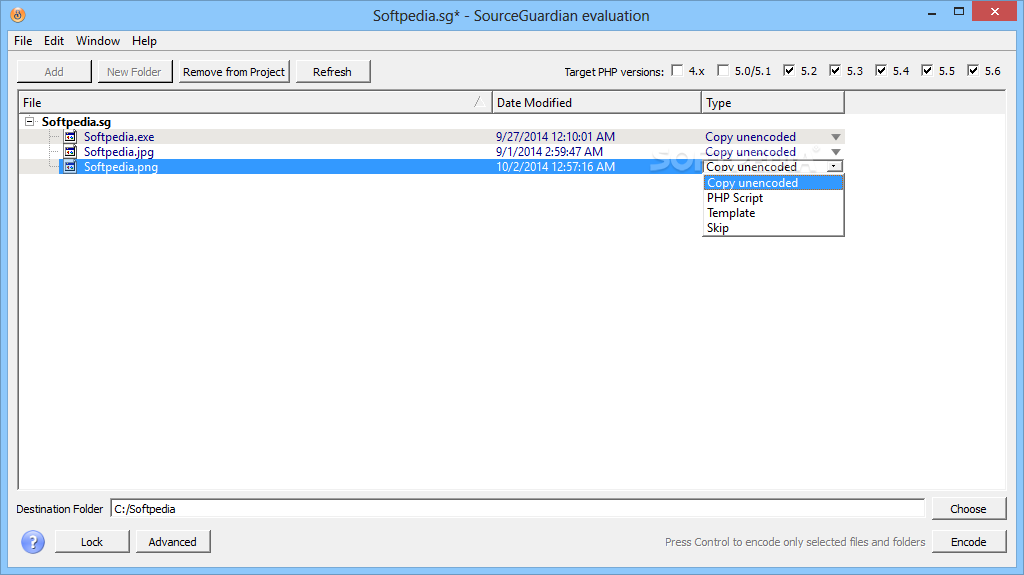Click the New Folder button

coord(135,72)
